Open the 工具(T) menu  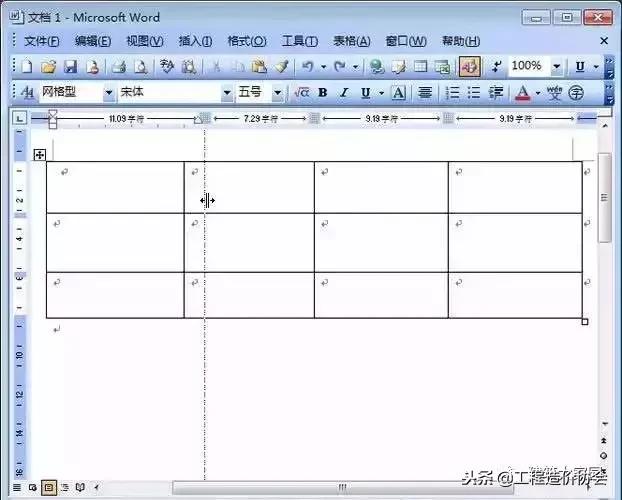click(299, 41)
